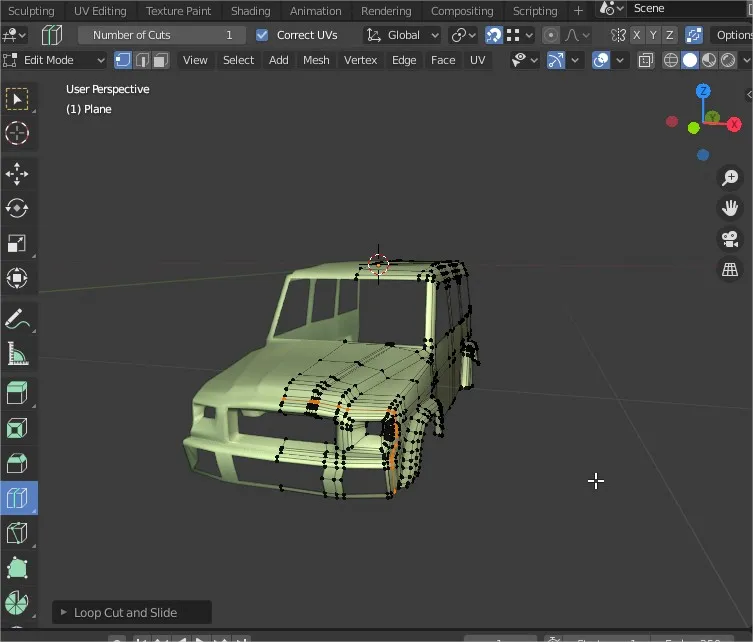Toggle viewport gizmo display button
This screenshot has height=642, width=753.
pos(556,61)
